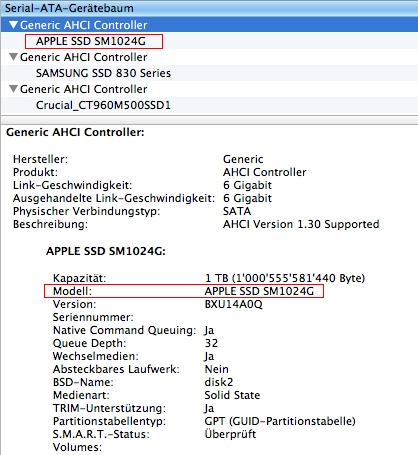
Task: Click the bold 'APPLE SSD SM1024G:' detail heading
Action: pos(106,251)
